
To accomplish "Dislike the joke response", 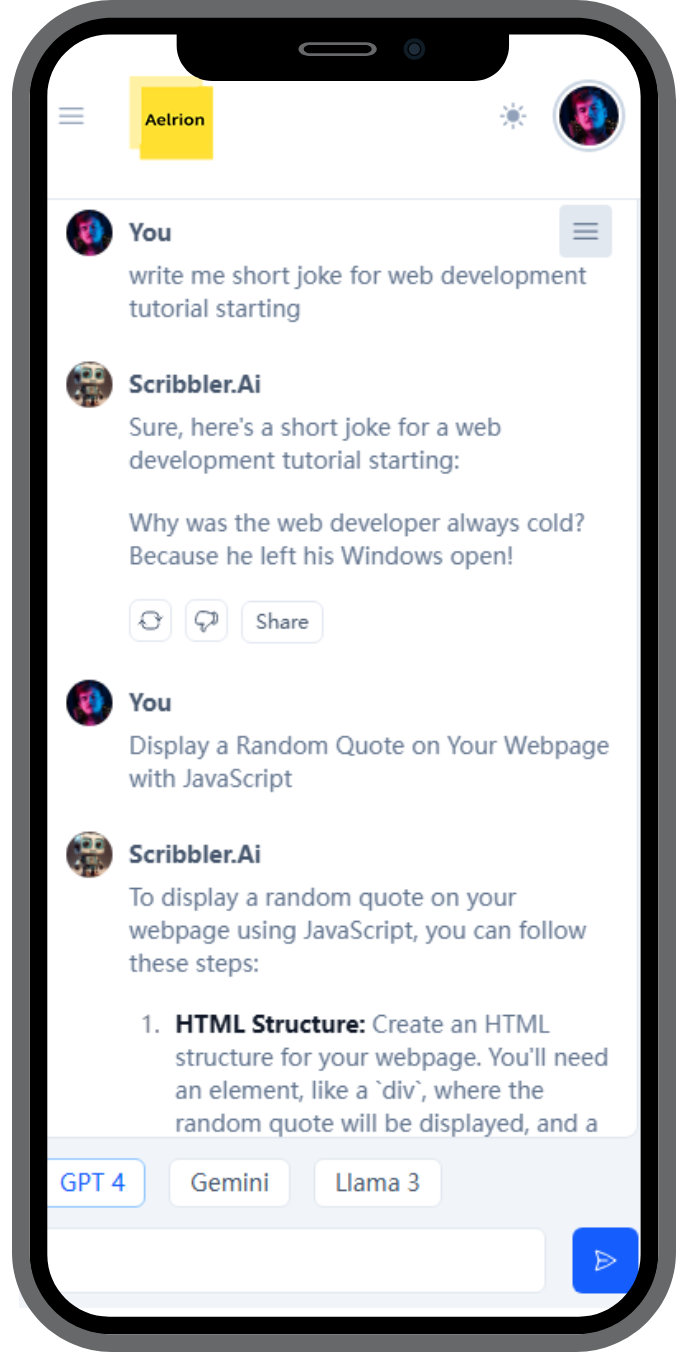I will coord(207,621).
